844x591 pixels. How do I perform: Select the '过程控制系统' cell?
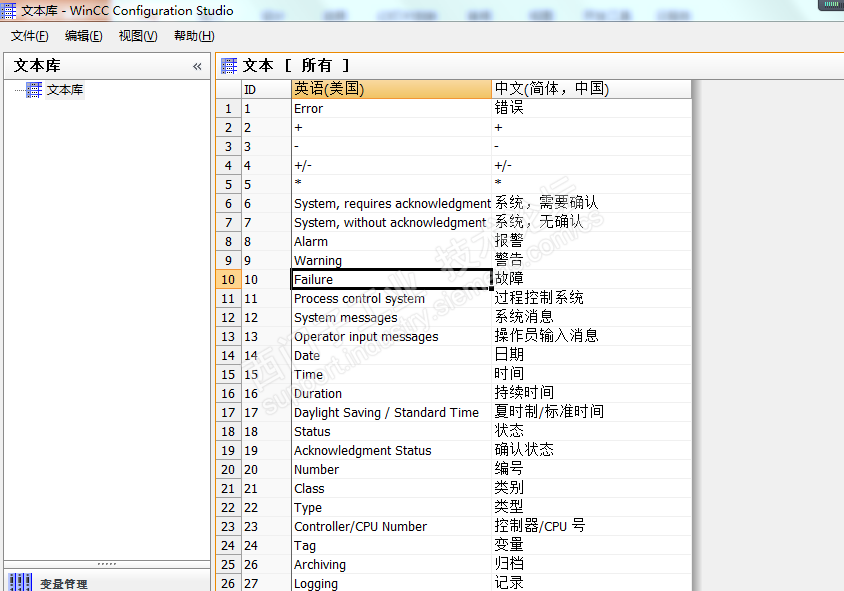coord(592,299)
